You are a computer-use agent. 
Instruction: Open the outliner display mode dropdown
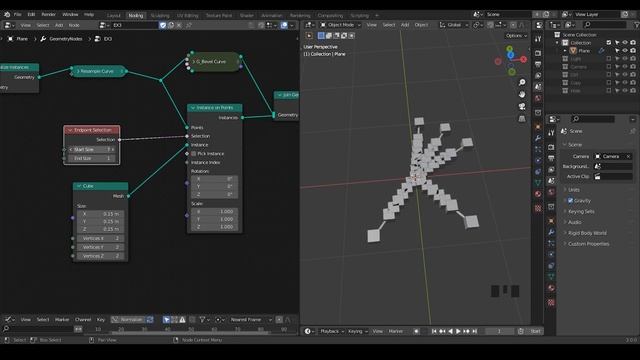point(570,25)
